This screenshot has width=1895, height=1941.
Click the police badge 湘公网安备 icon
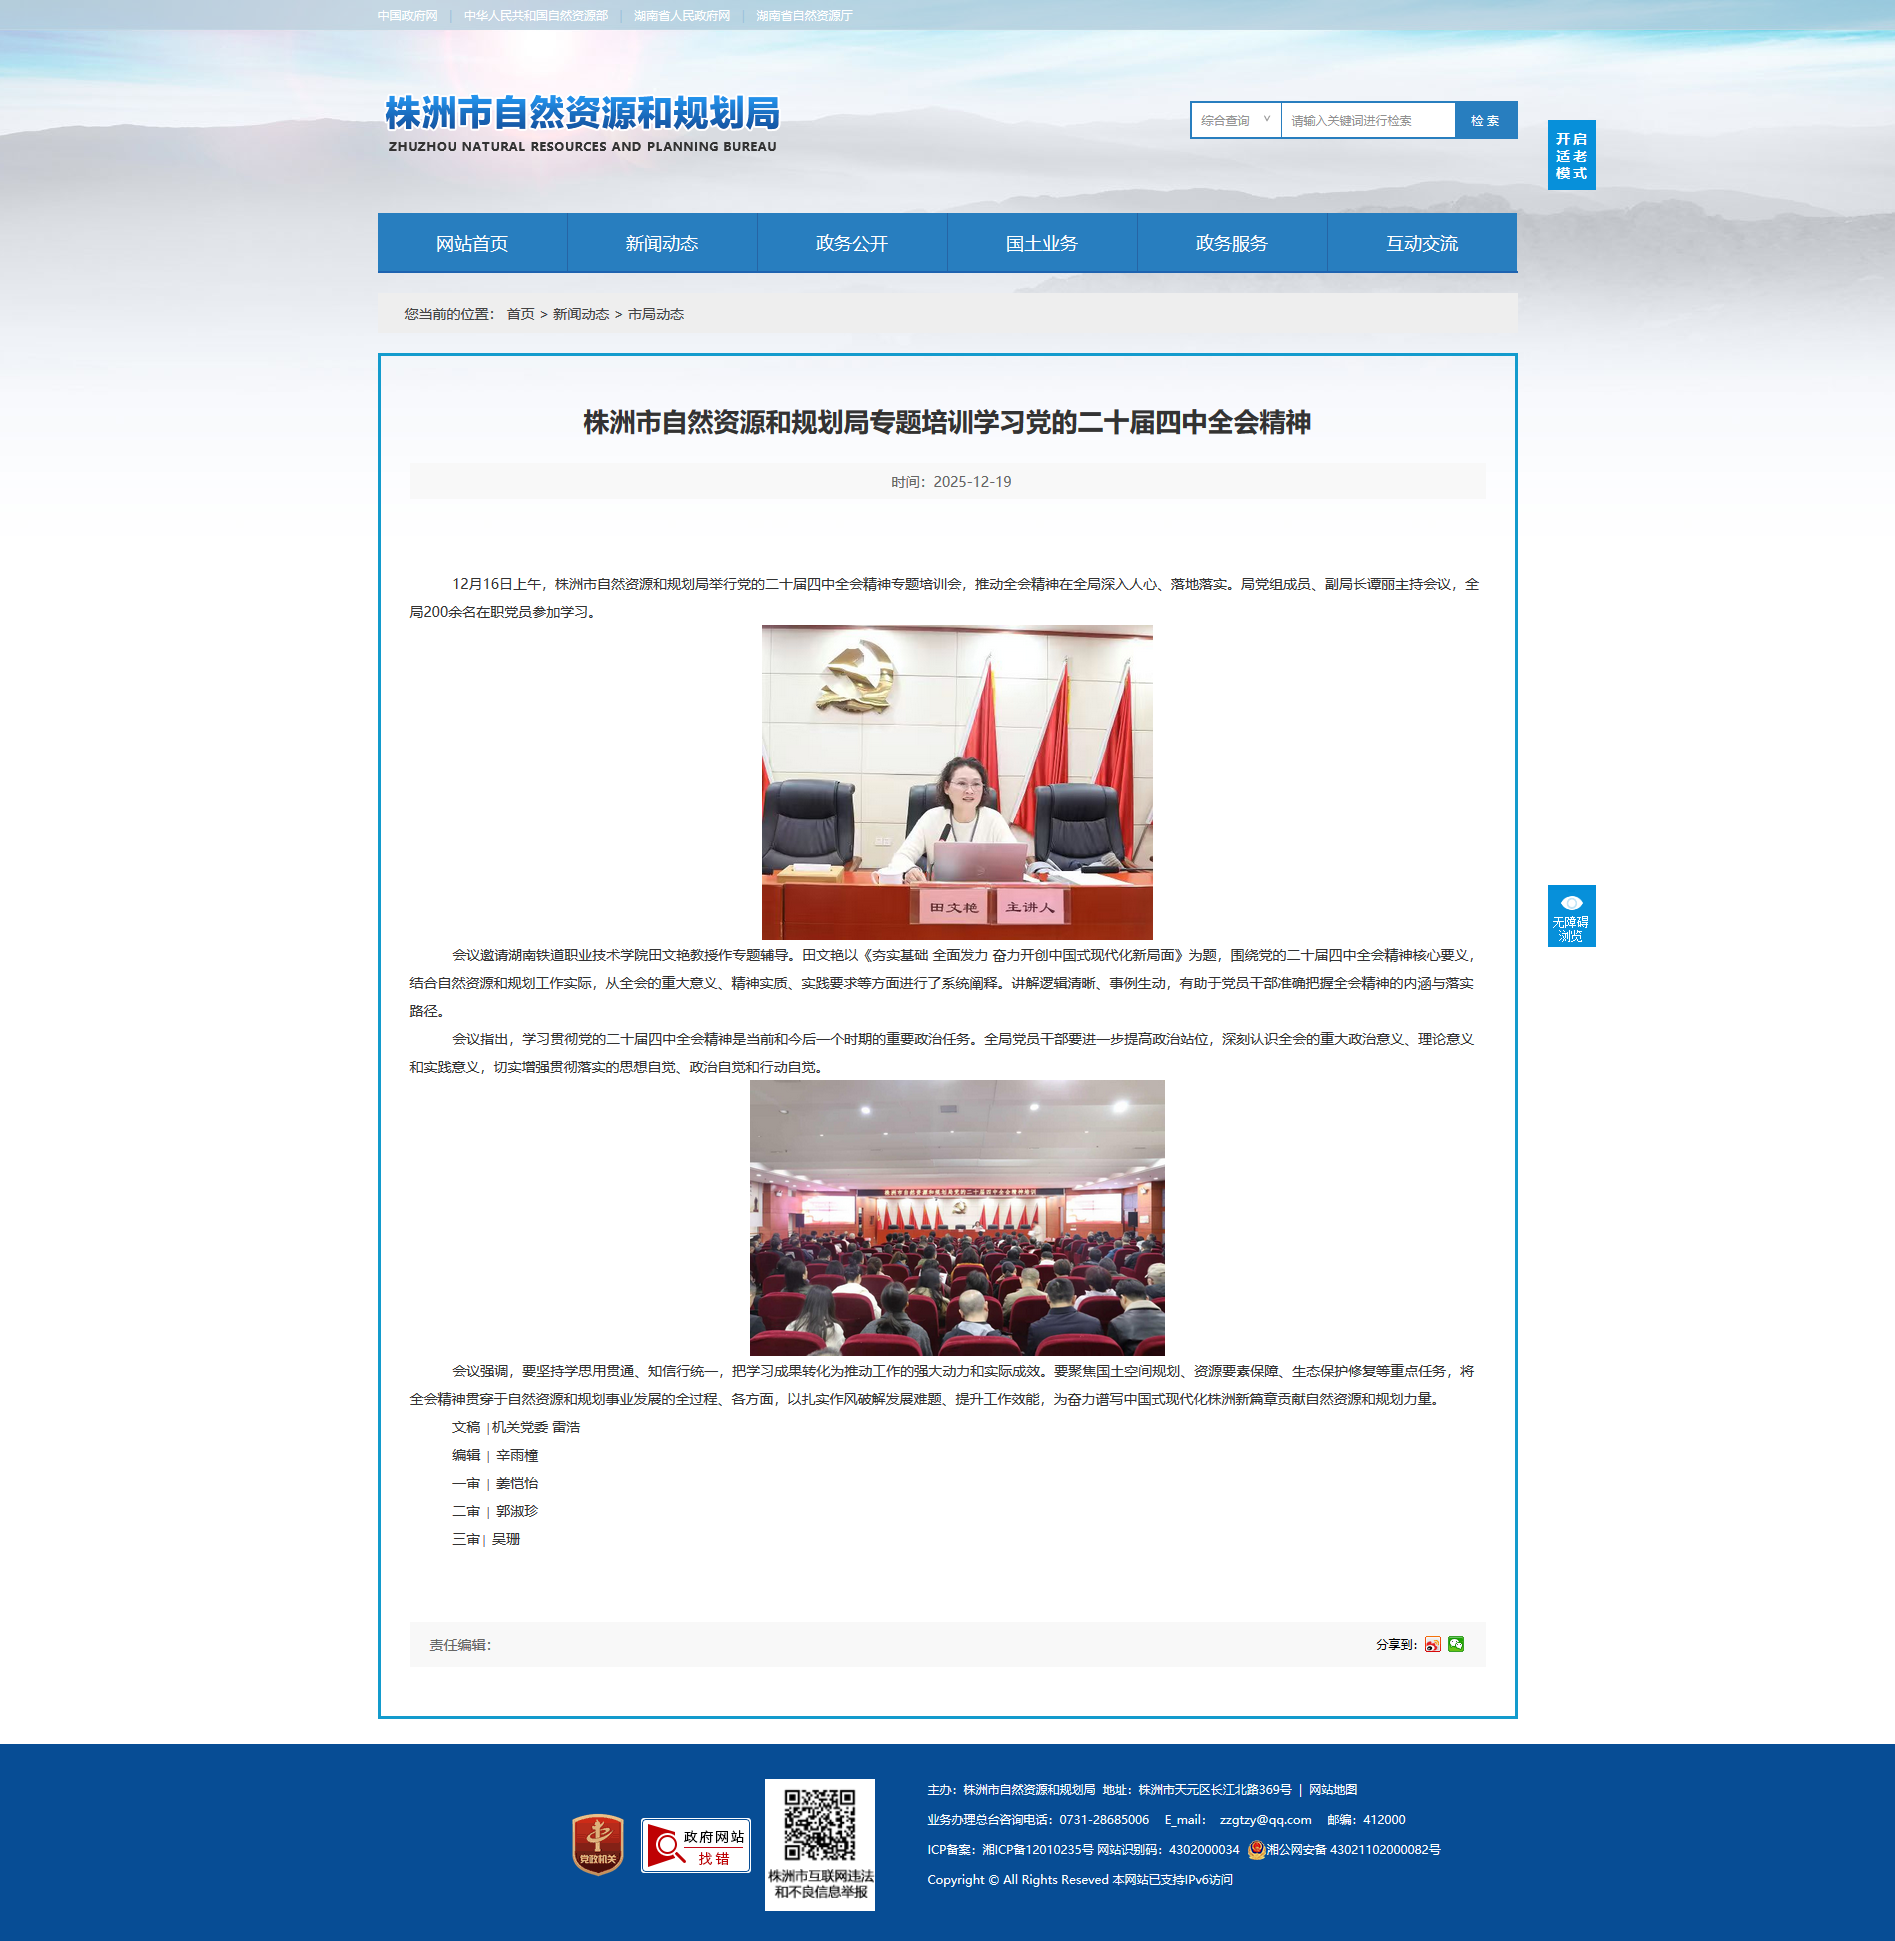click(1256, 1850)
